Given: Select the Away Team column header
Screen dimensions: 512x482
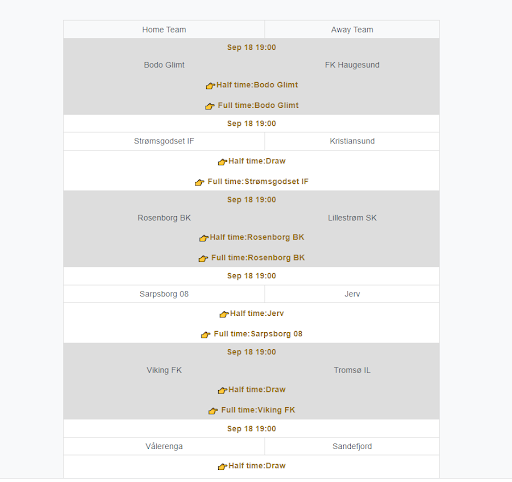Looking at the screenshot, I should coord(352,30).
